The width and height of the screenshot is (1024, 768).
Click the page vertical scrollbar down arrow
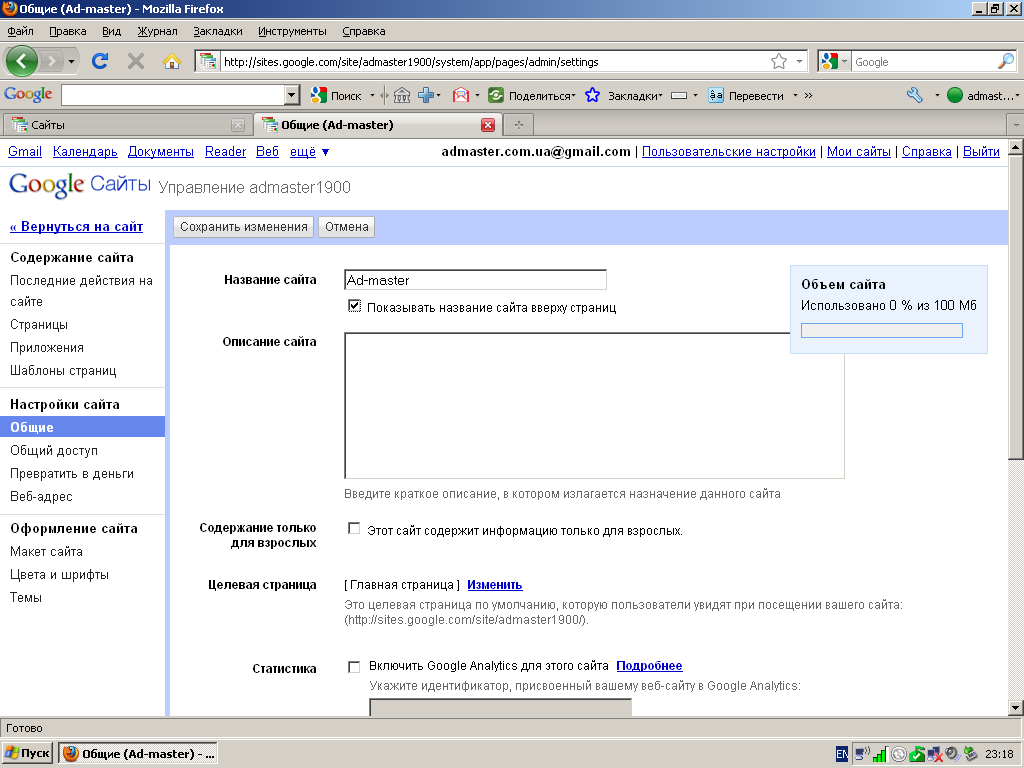[x=1016, y=707]
